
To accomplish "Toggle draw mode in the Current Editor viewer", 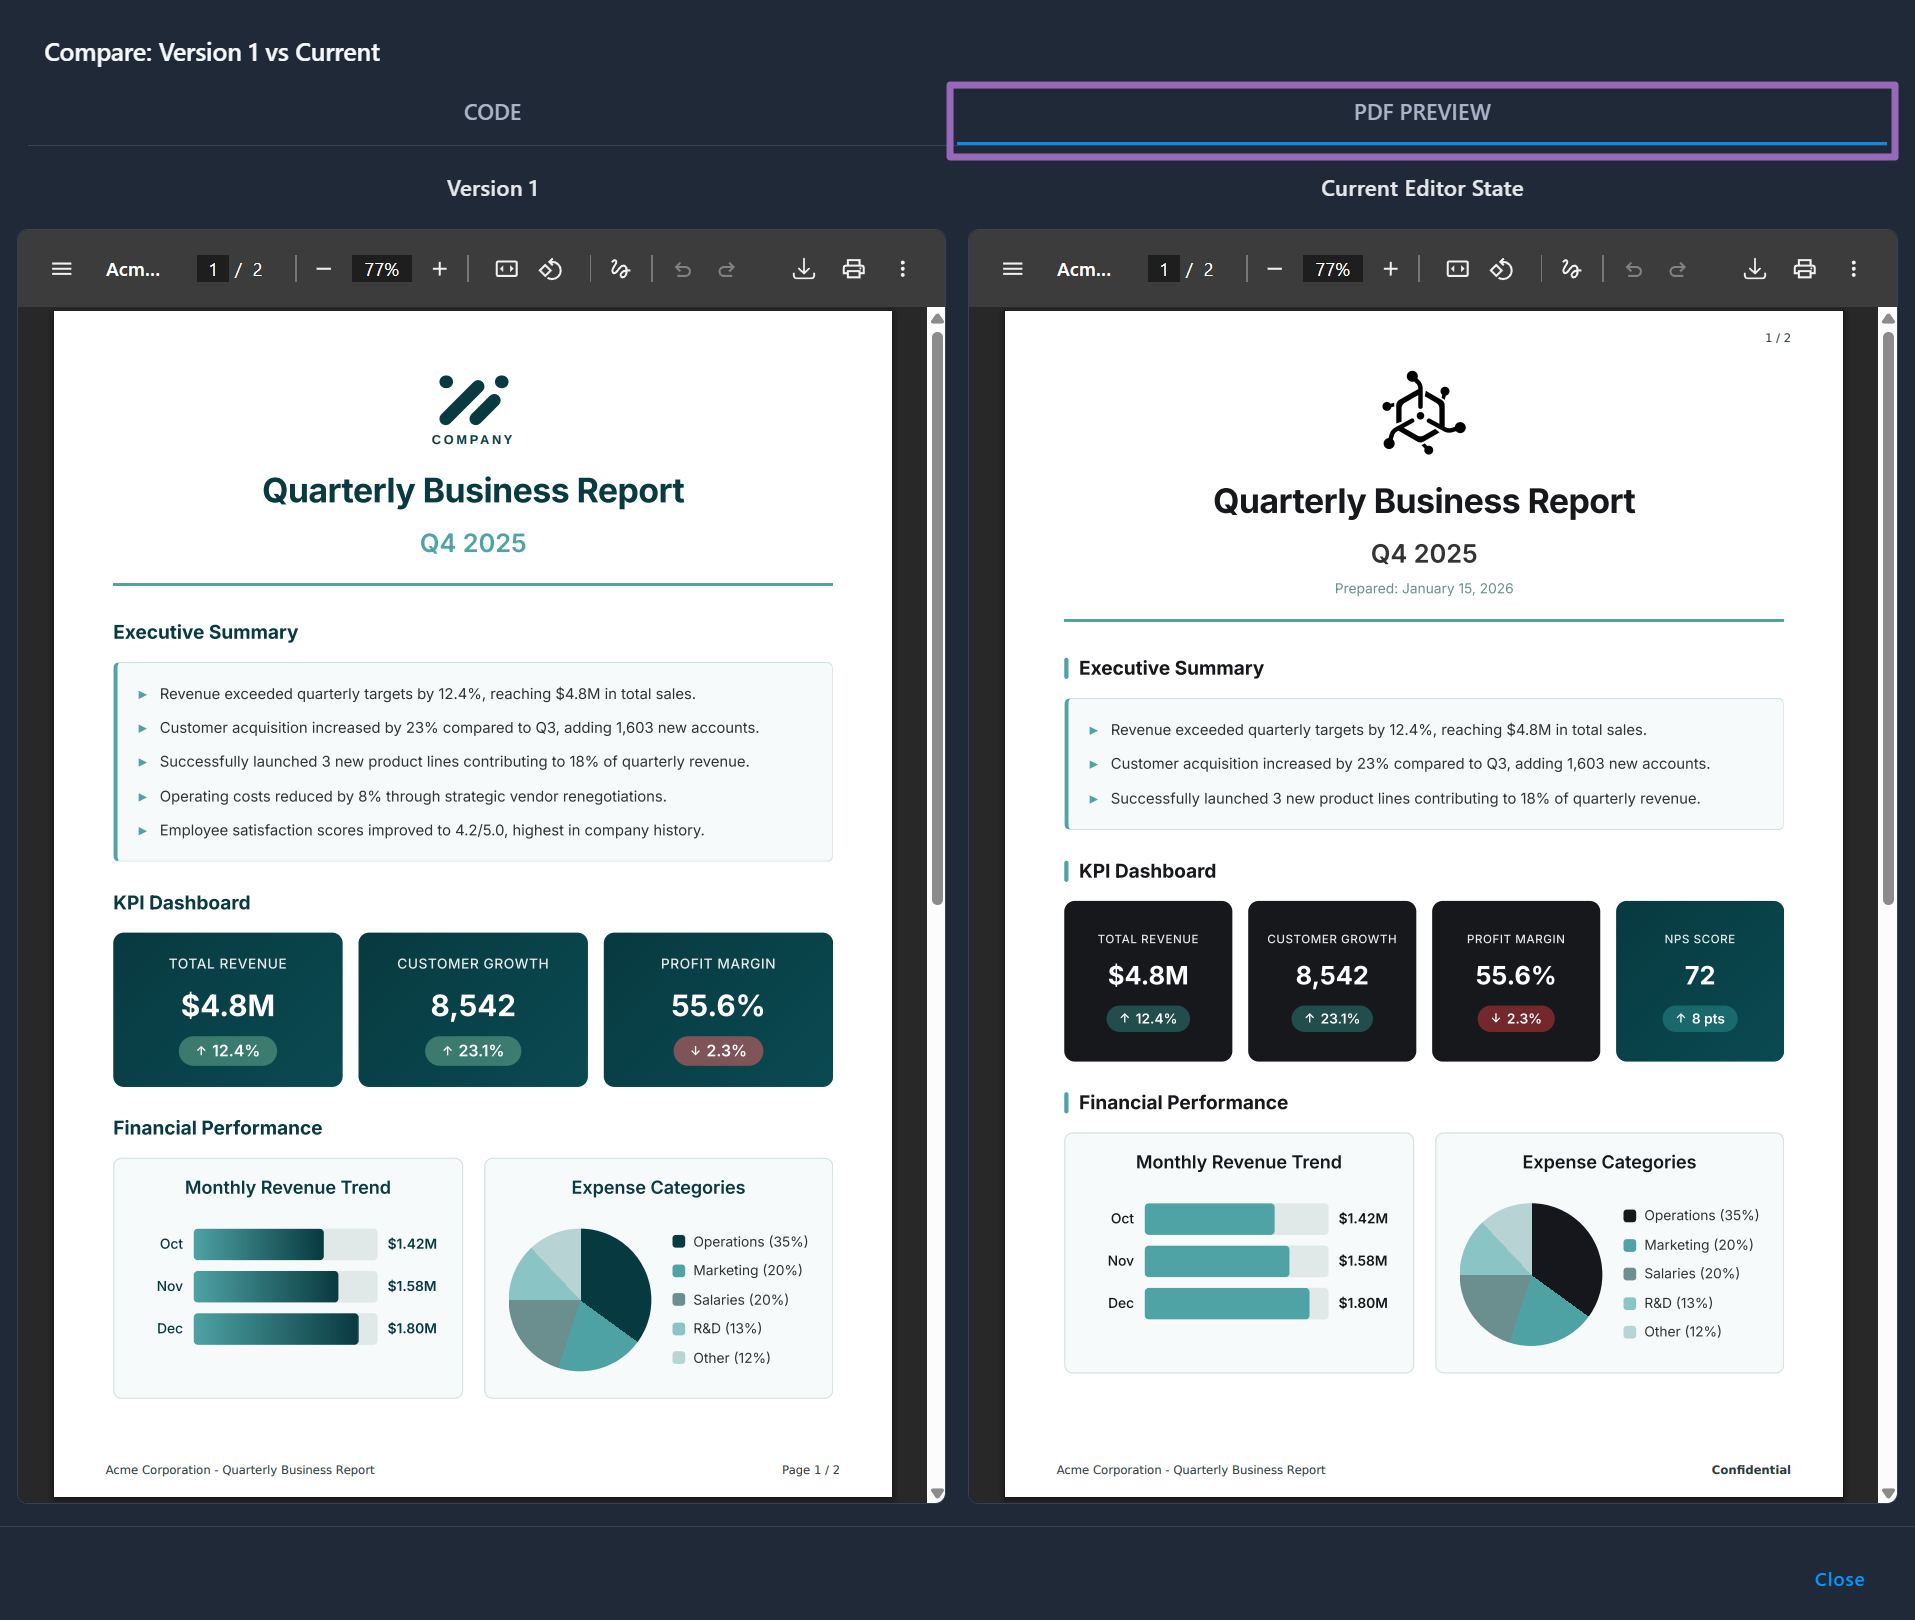I will click(1571, 268).
